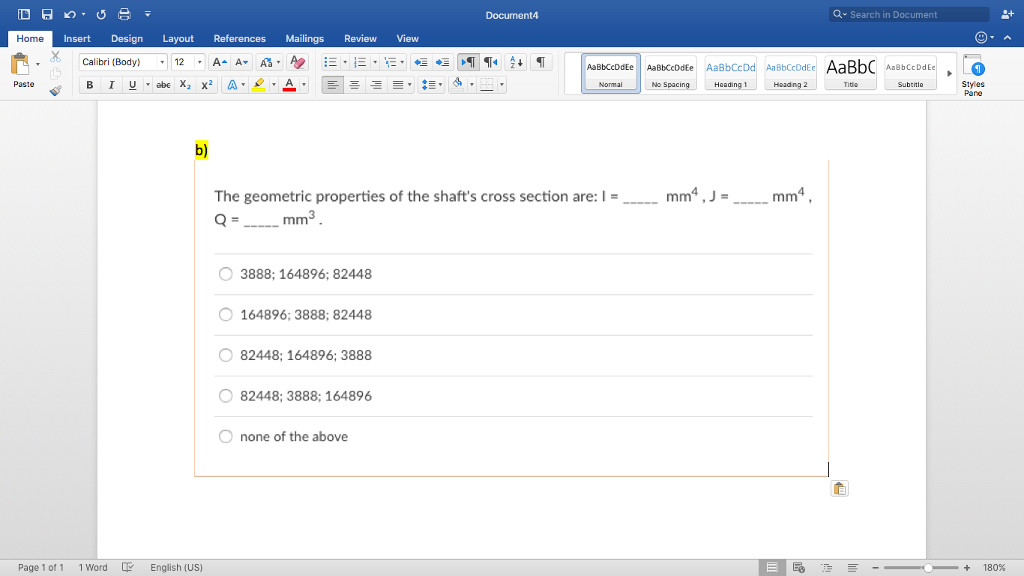Apply Subscript formatting
This screenshot has width=1024, height=576.
coord(185,85)
